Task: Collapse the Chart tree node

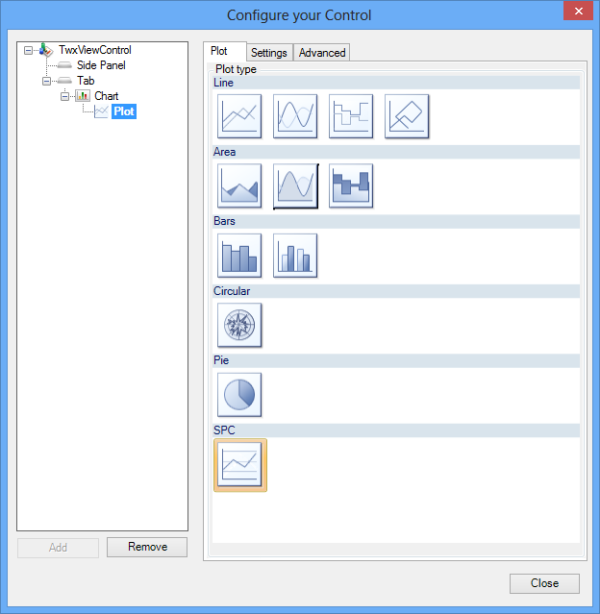Action: 65,96
